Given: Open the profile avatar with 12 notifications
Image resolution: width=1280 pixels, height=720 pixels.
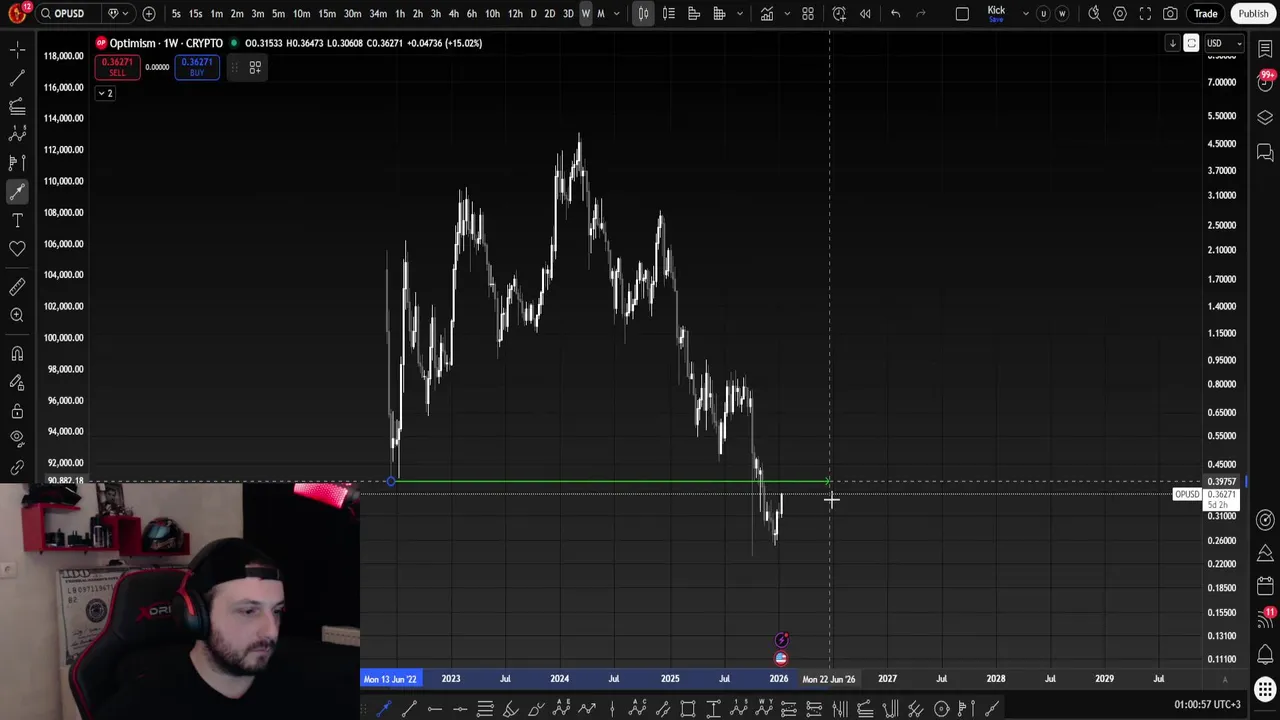Looking at the screenshot, I should point(17,13).
